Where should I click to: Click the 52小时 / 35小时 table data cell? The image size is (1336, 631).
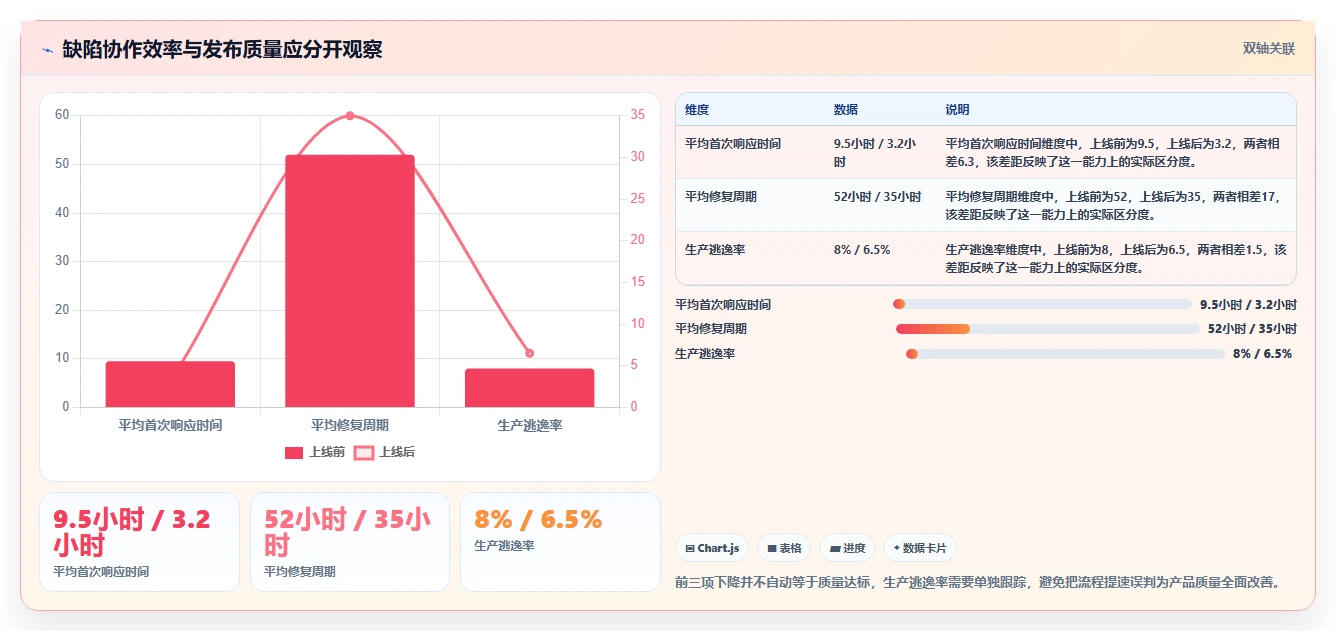click(881, 205)
